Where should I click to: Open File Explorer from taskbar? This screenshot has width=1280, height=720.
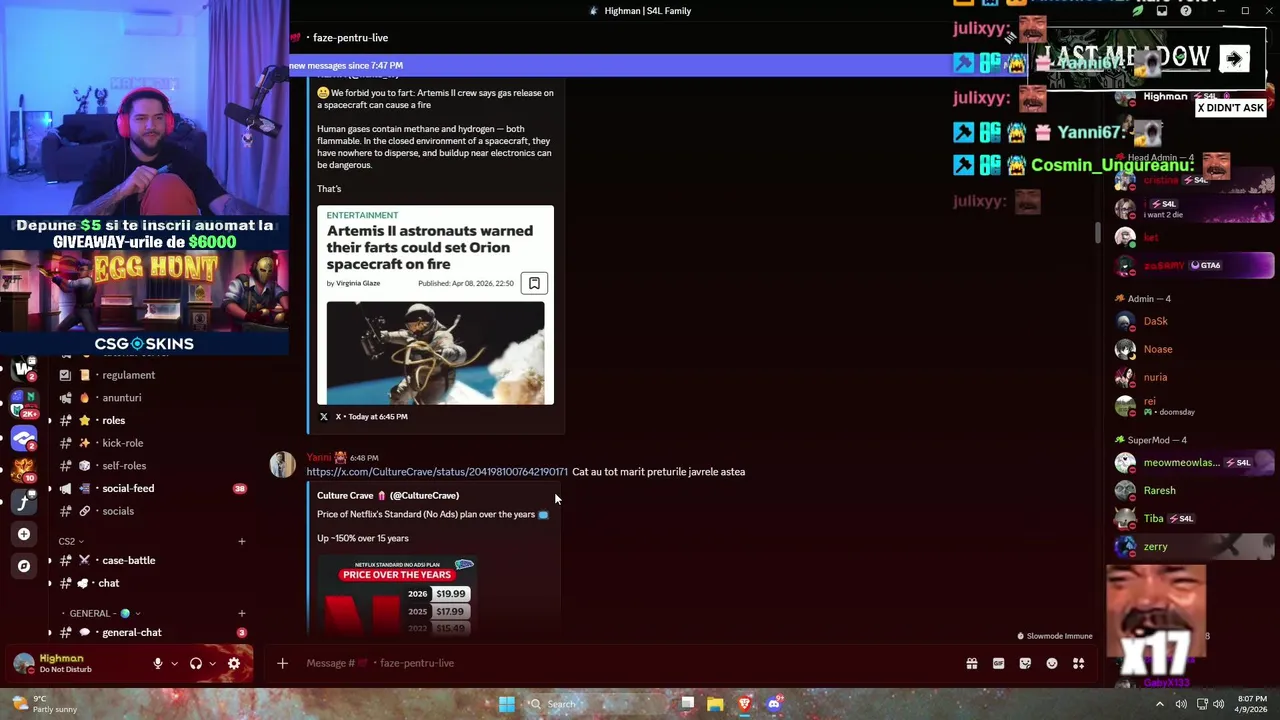coord(715,704)
